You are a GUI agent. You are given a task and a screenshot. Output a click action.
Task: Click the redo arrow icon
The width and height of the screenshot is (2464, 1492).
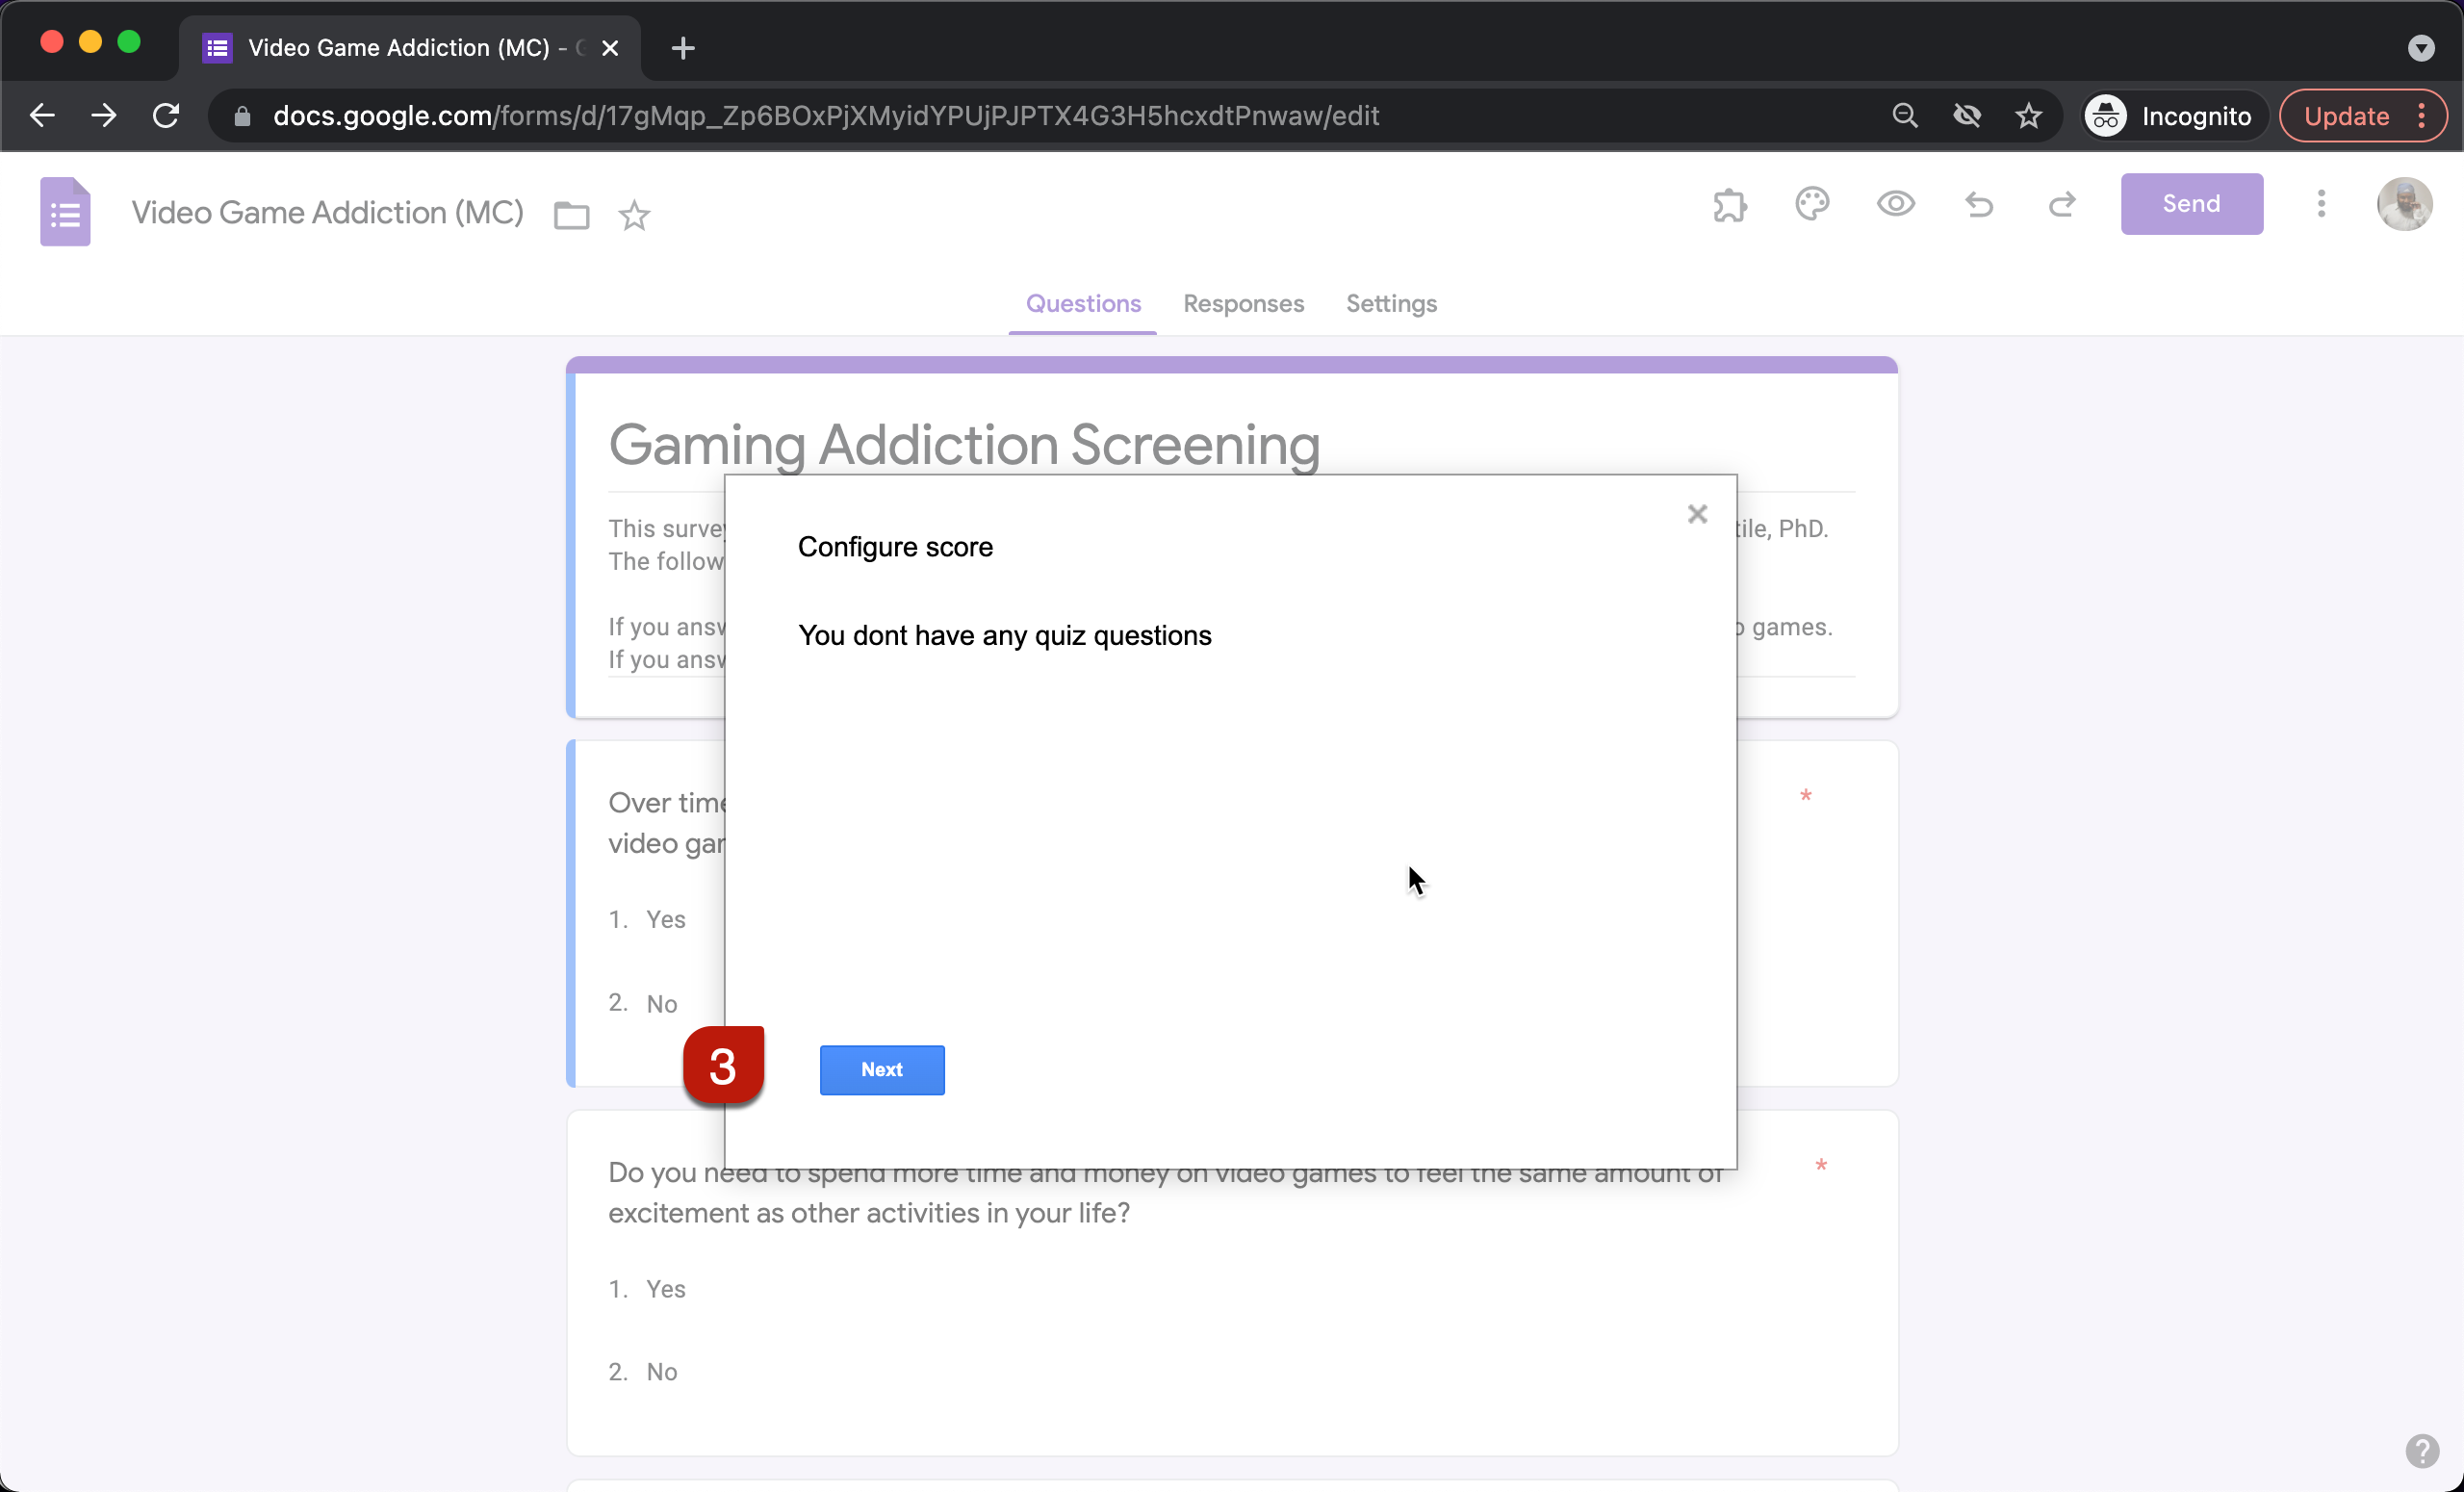coord(2062,205)
